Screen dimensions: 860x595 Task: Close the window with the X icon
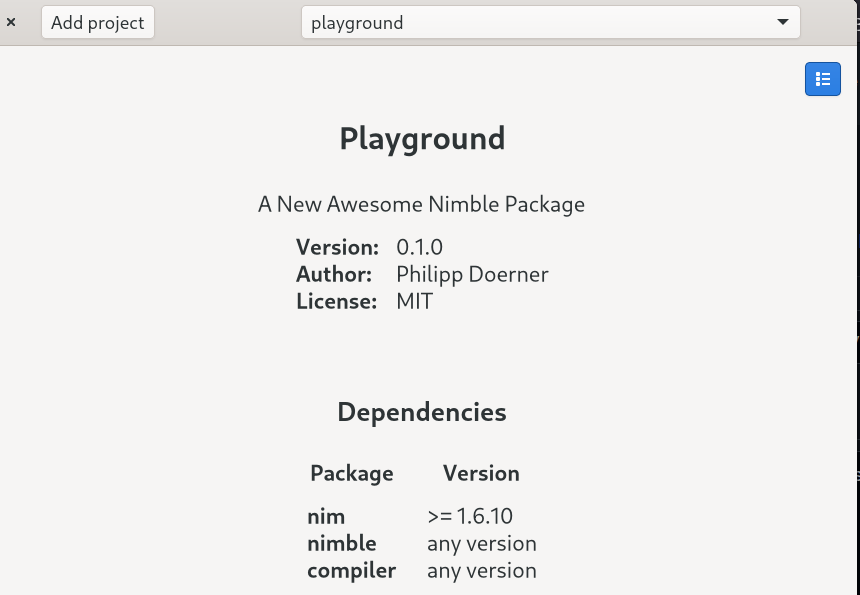click(11, 22)
